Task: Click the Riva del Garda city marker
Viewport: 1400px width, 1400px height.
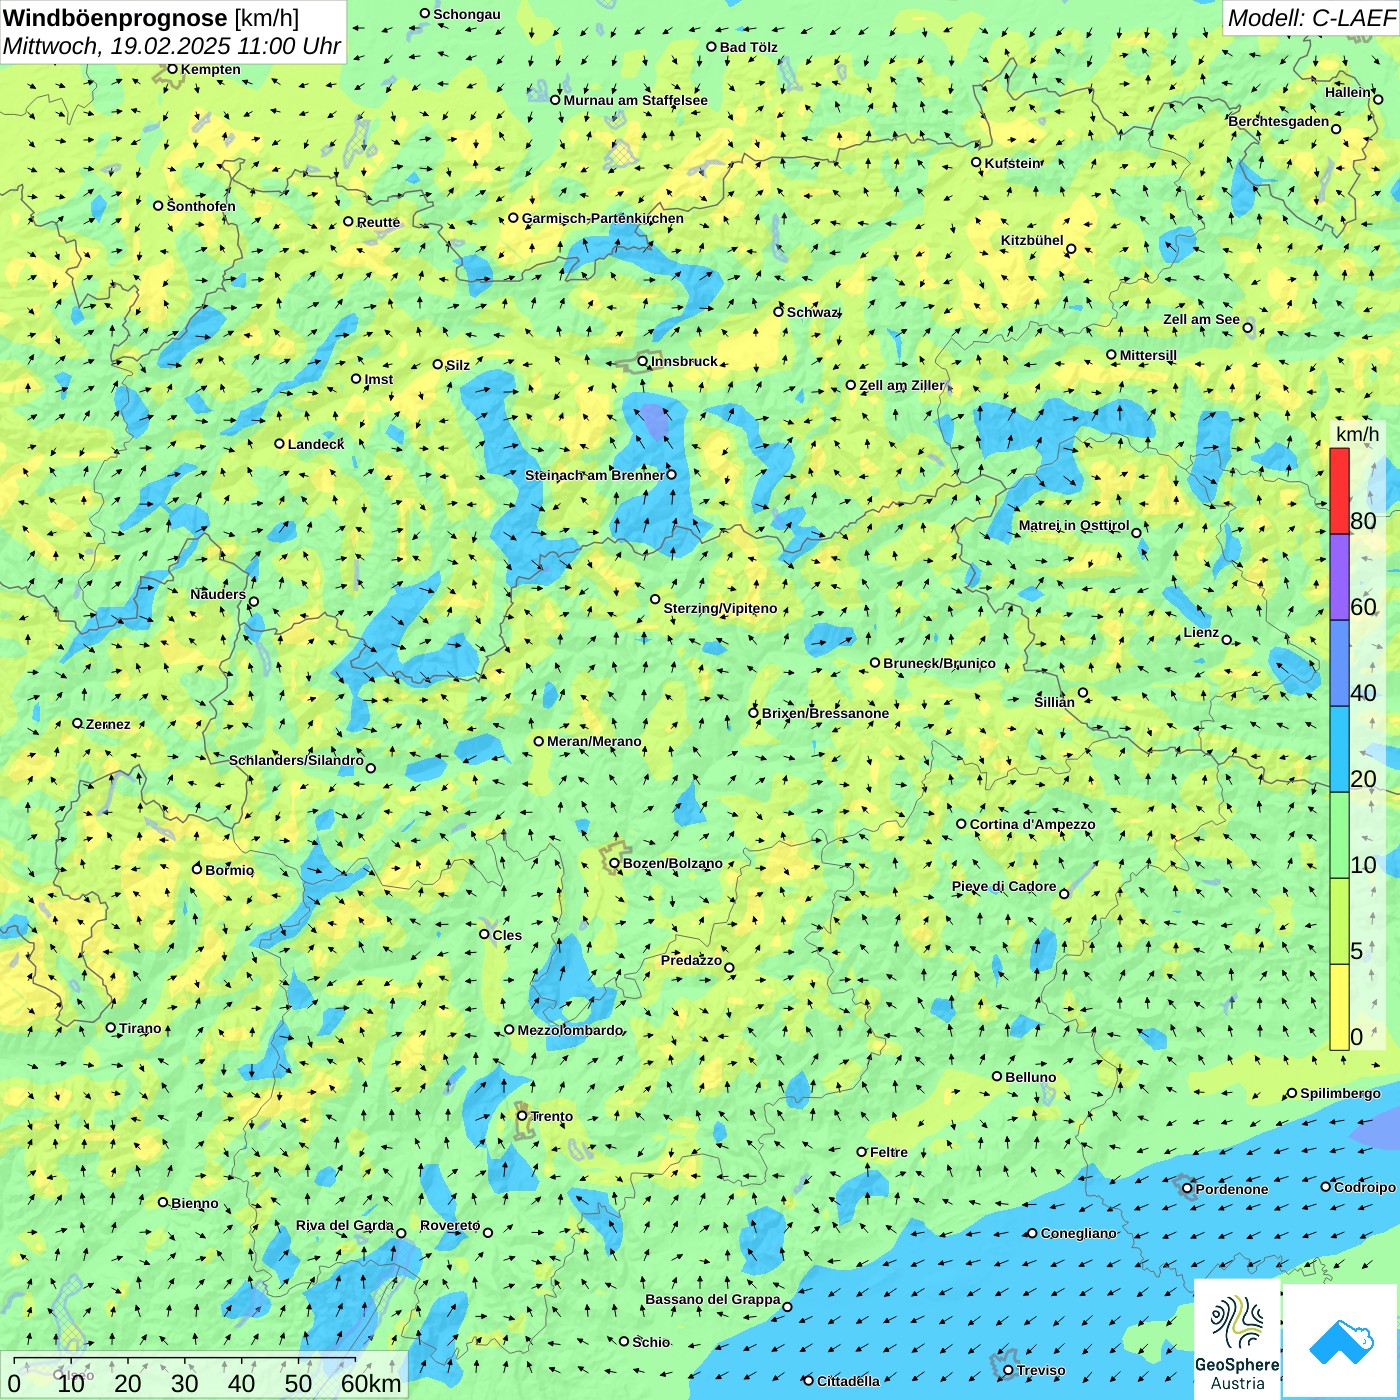Action: (401, 1233)
